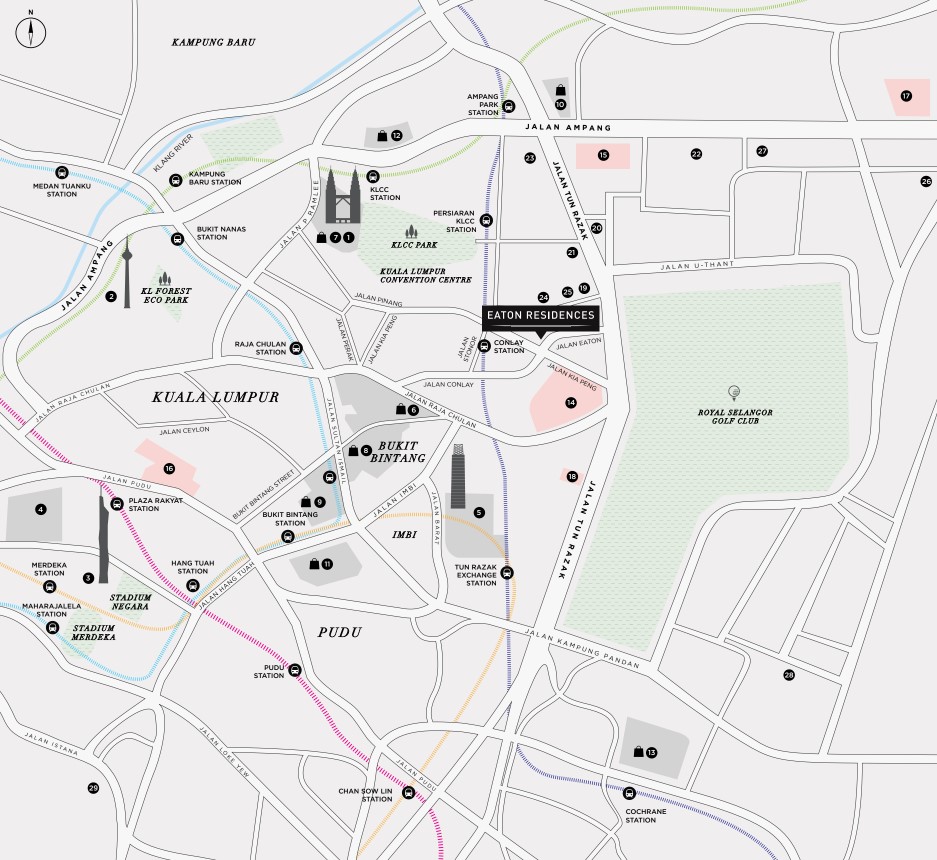Click the Merdeka Station train icon
The image size is (937, 860).
coord(50,587)
